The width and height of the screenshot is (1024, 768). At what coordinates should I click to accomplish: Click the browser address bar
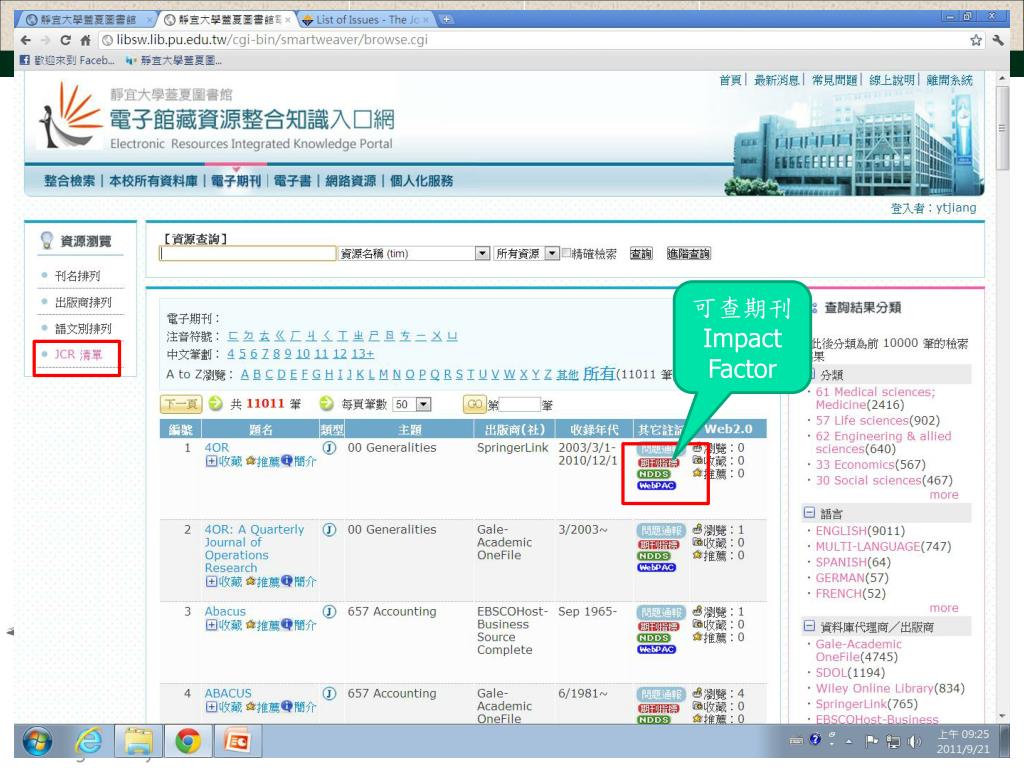tap(536, 40)
